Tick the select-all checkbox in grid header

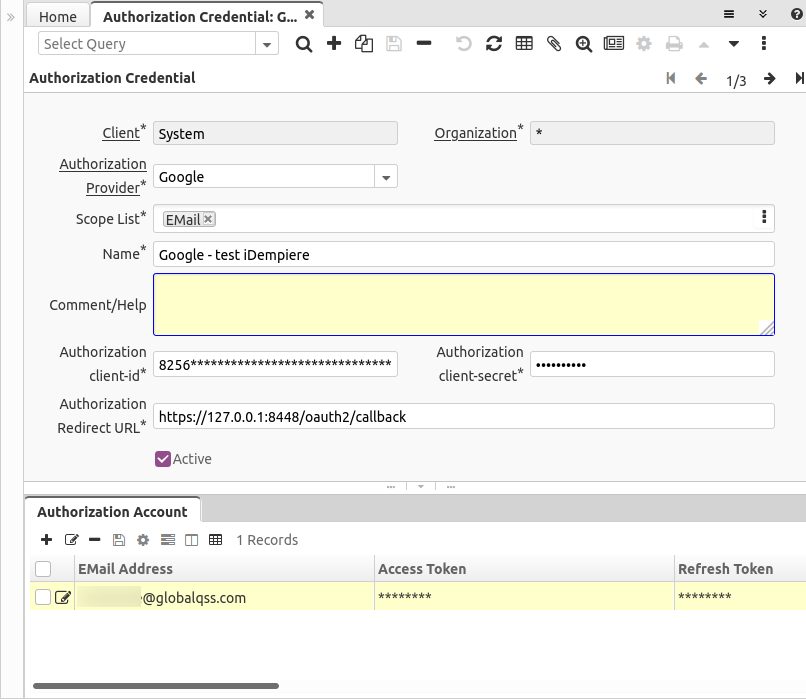click(43, 569)
